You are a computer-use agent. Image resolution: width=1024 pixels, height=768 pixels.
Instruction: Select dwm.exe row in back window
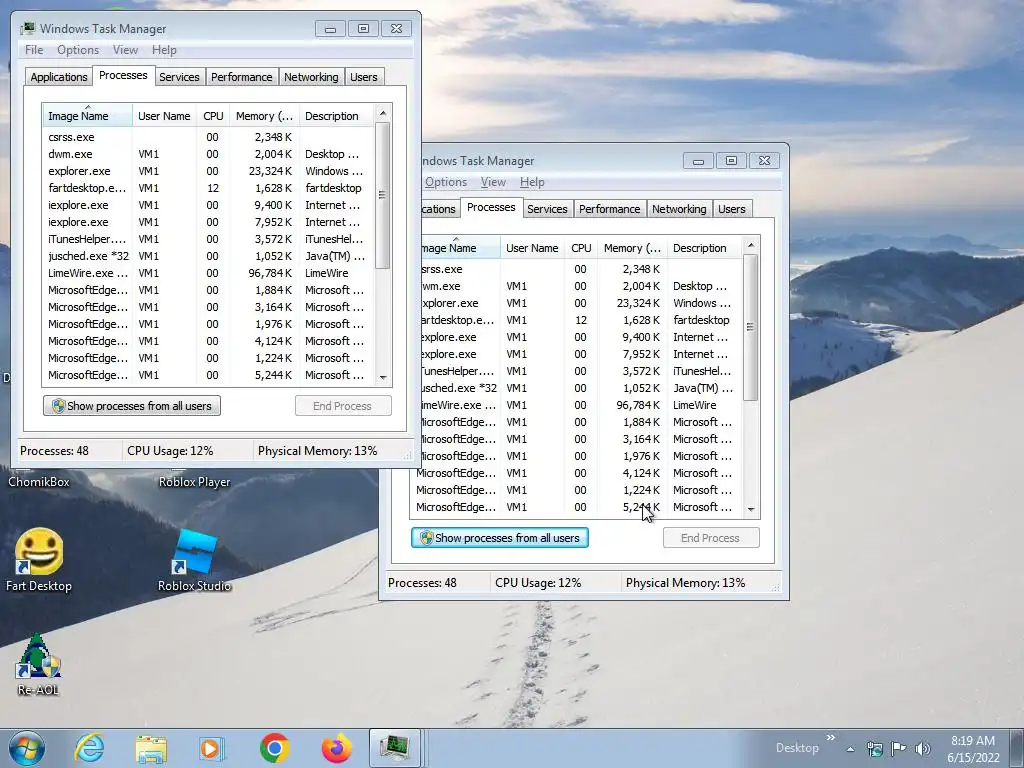click(x=208, y=154)
